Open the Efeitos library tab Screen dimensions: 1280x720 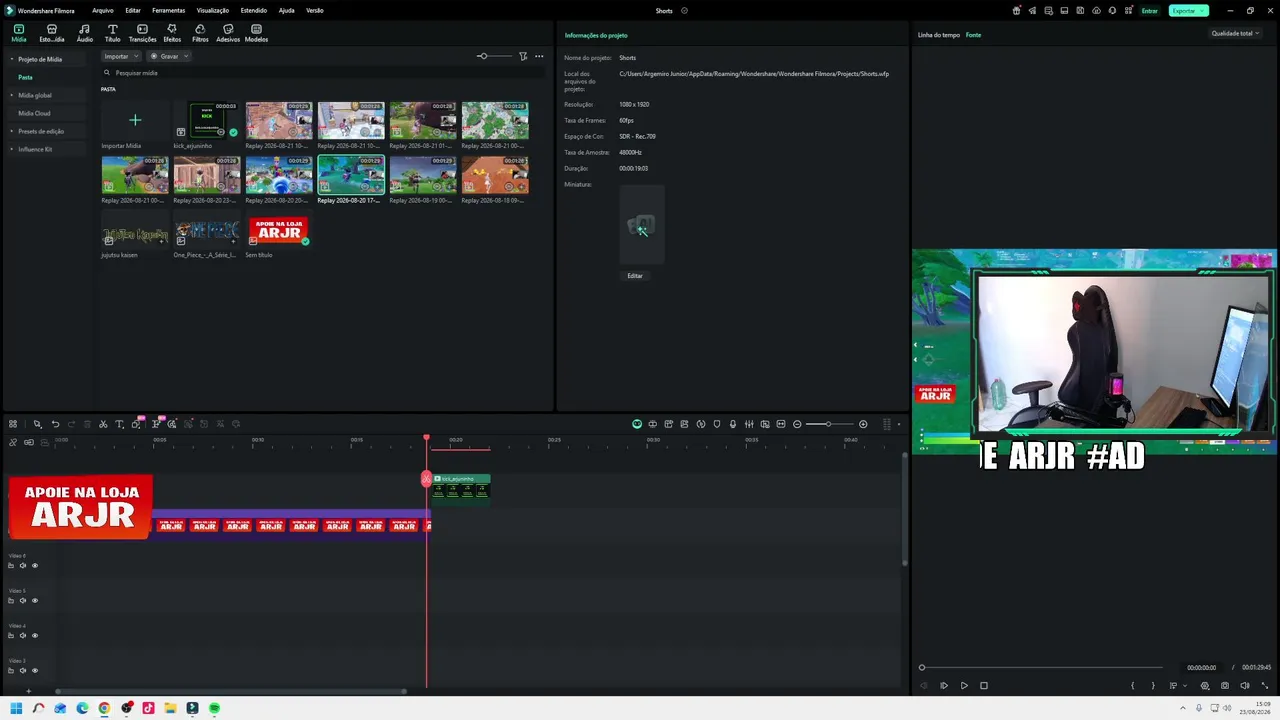coord(172,33)
